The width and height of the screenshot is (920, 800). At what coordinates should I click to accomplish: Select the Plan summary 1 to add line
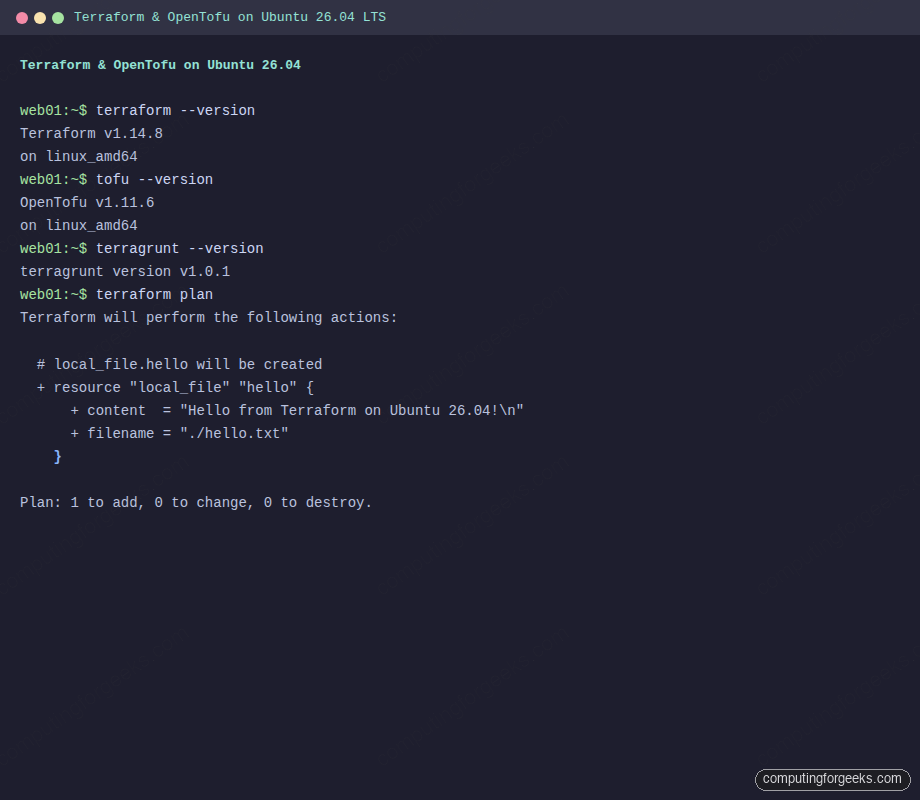pos(195,502)
